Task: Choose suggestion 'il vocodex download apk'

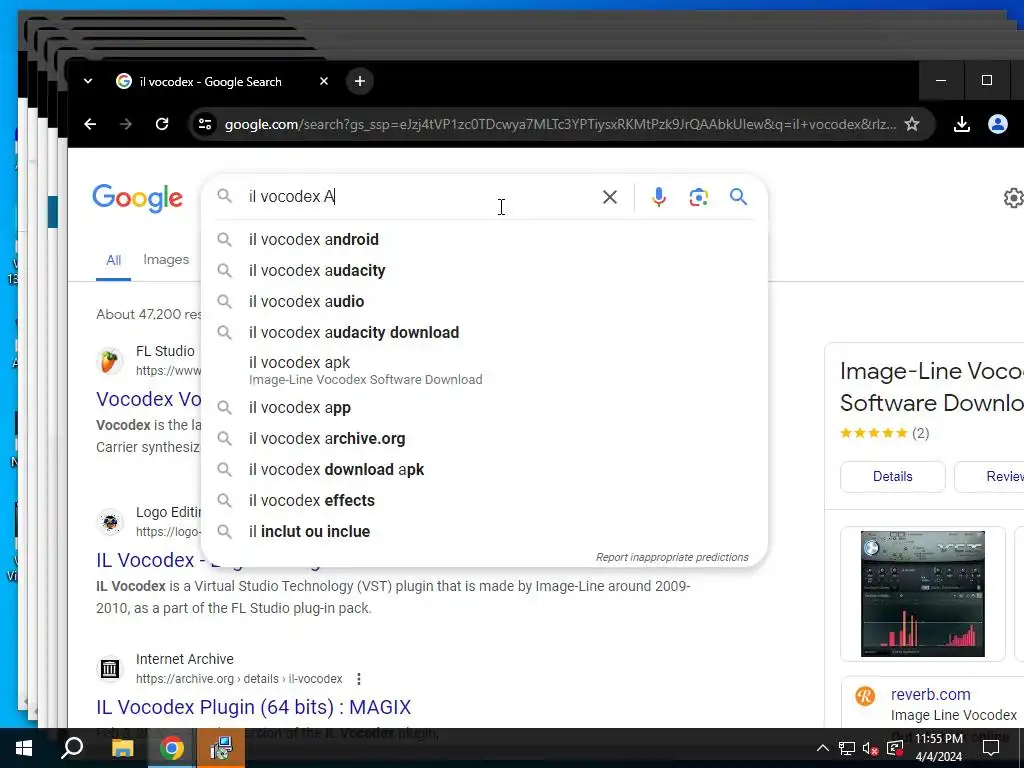Action: tap(484, 470)
